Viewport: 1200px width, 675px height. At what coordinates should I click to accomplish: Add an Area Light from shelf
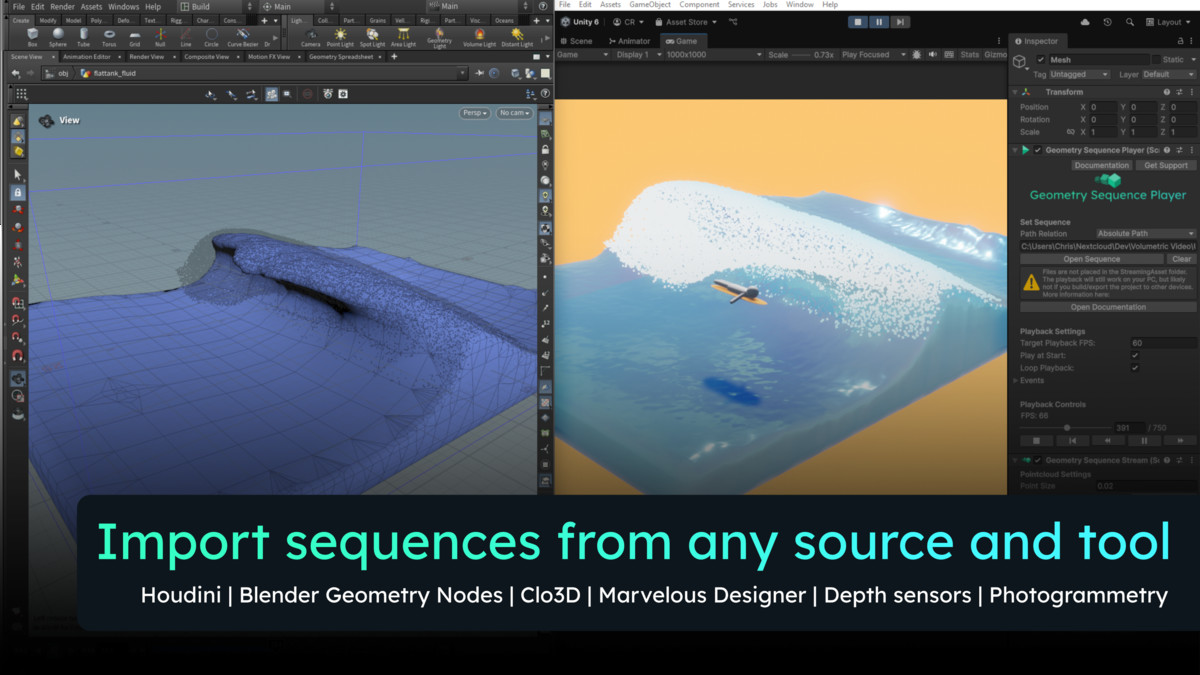pos(403,36)
